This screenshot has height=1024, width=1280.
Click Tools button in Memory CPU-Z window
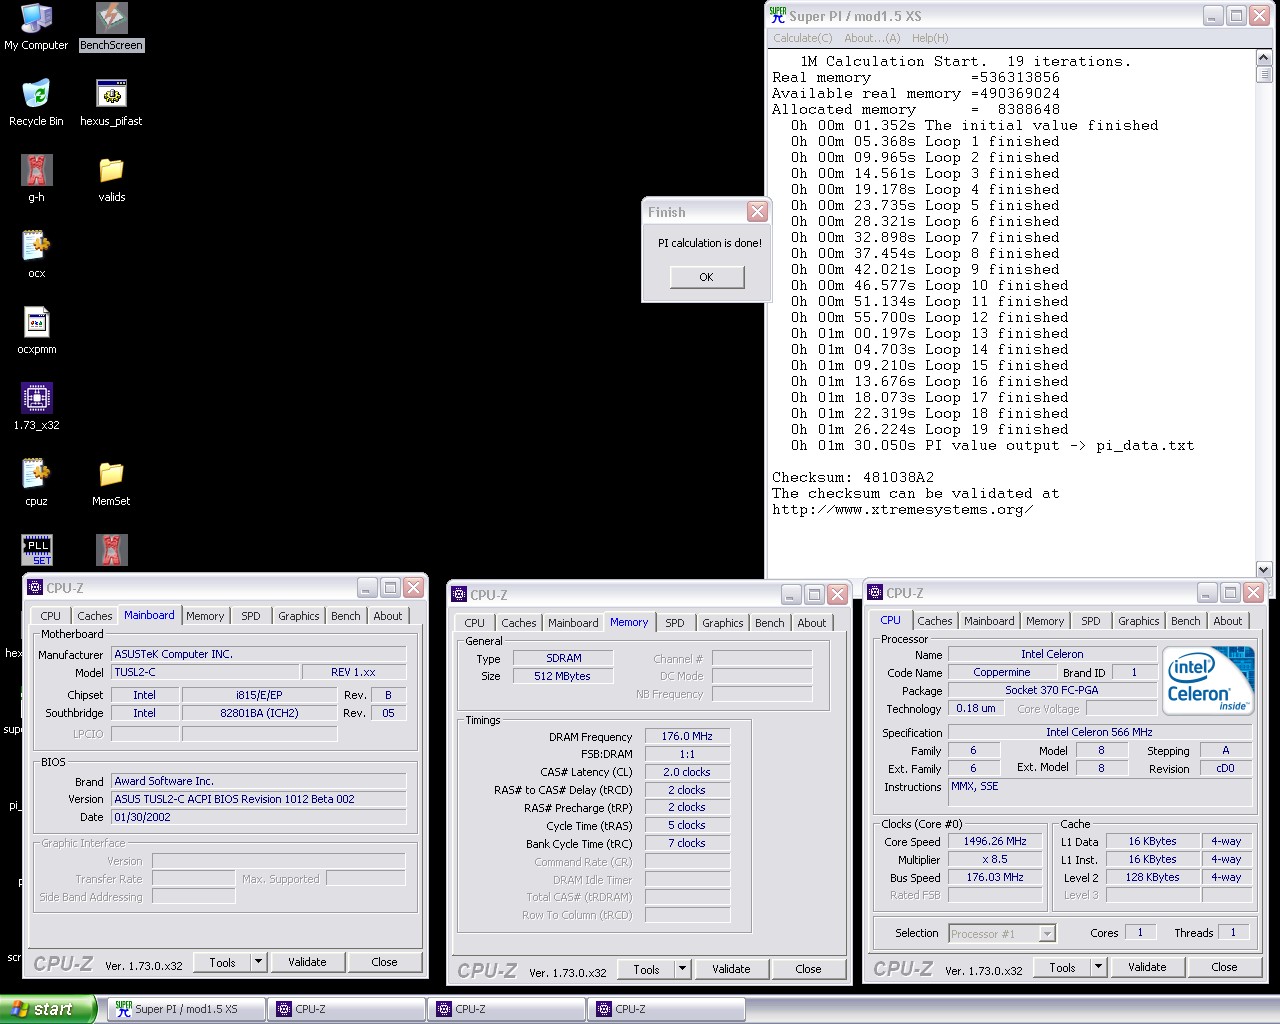pos(646,969)
